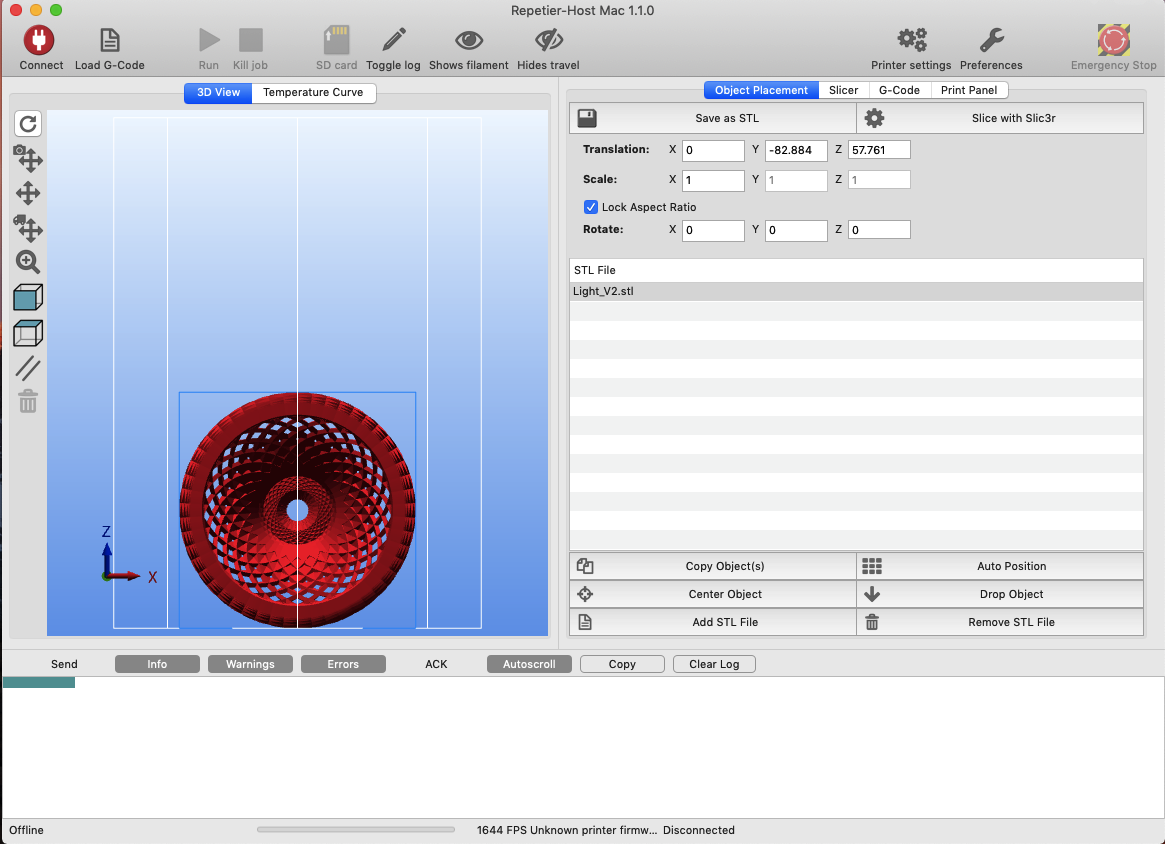
Task: Click the Translation Y field showing -82.884
Action: tap(796, 150)
